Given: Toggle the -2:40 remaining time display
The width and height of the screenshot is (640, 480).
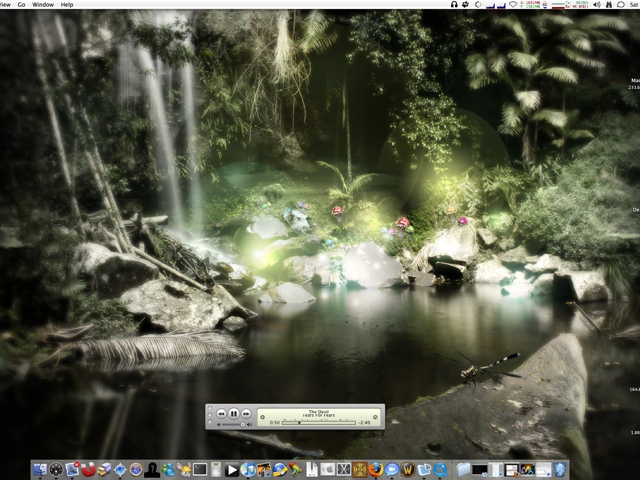Looking at the screenshot, I should 364,422.
